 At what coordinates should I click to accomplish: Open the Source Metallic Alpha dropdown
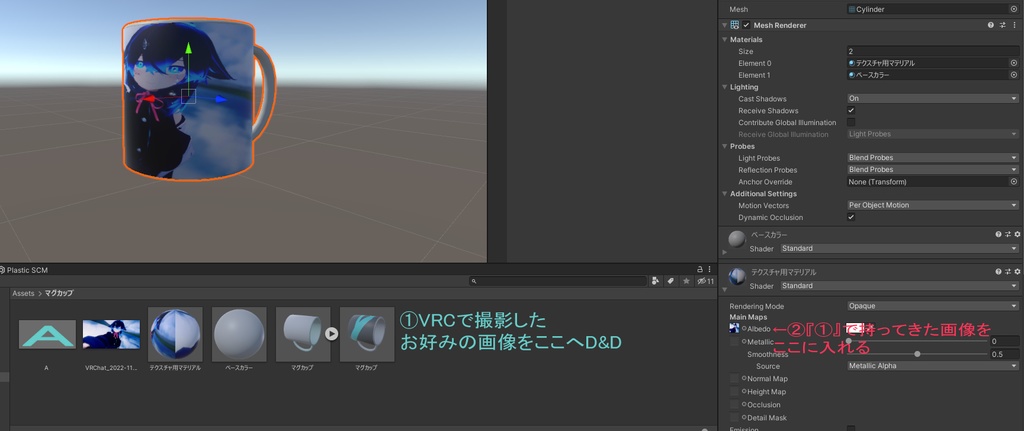pyautogui.click(x=933, y=366)
